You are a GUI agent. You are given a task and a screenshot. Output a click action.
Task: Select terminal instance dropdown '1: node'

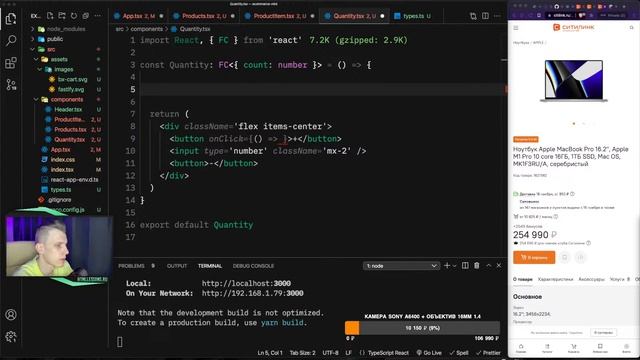point(401,266)
